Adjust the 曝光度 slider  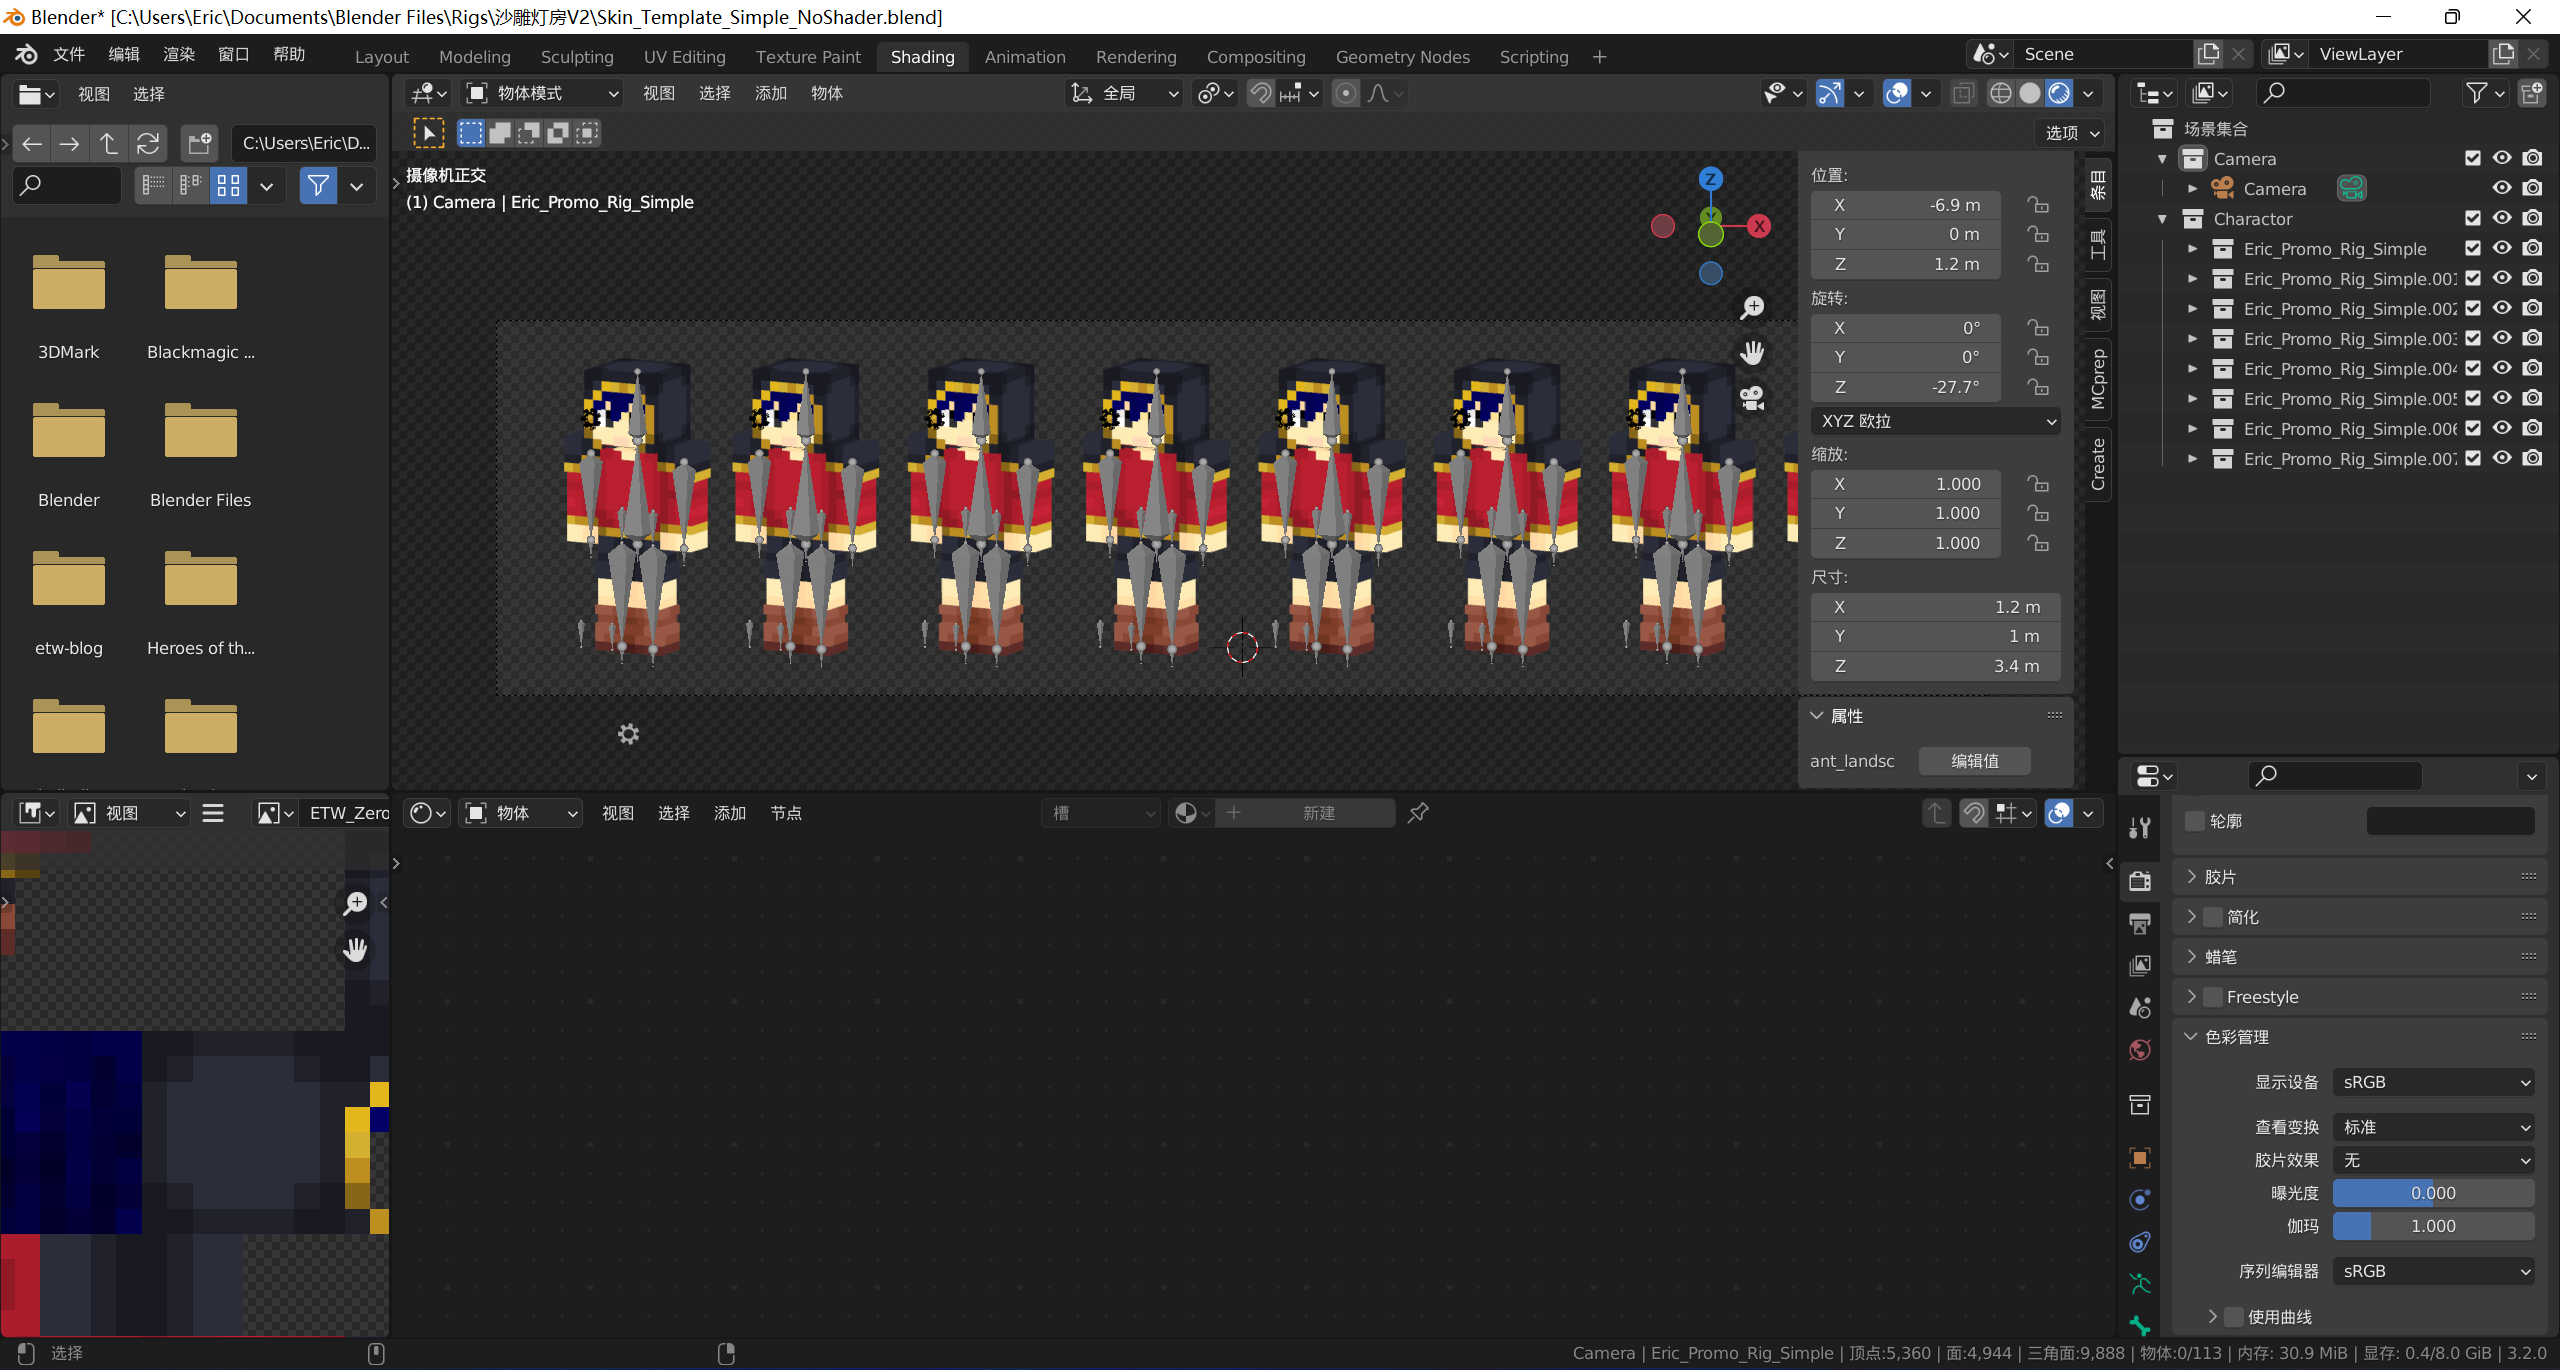click(x=2434, y=1193)
